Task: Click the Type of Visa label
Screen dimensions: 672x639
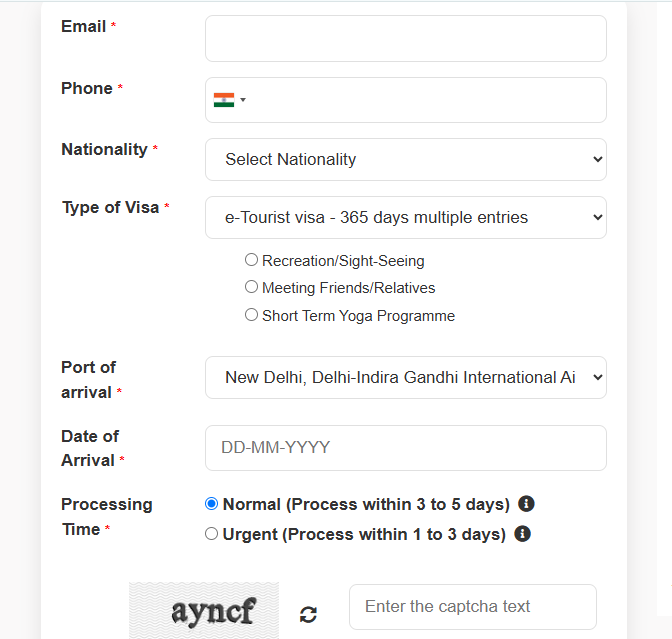Action: [110, 208]
